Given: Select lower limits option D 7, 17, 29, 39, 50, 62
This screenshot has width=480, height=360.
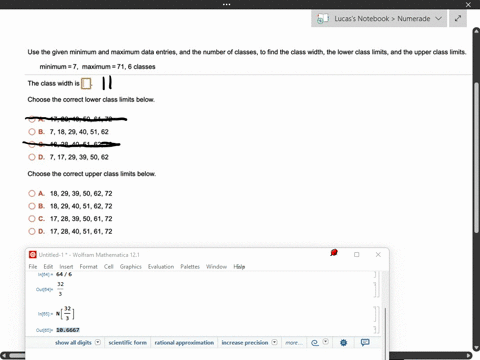Looking at the screenshot, I should click(x=32, y=157).
